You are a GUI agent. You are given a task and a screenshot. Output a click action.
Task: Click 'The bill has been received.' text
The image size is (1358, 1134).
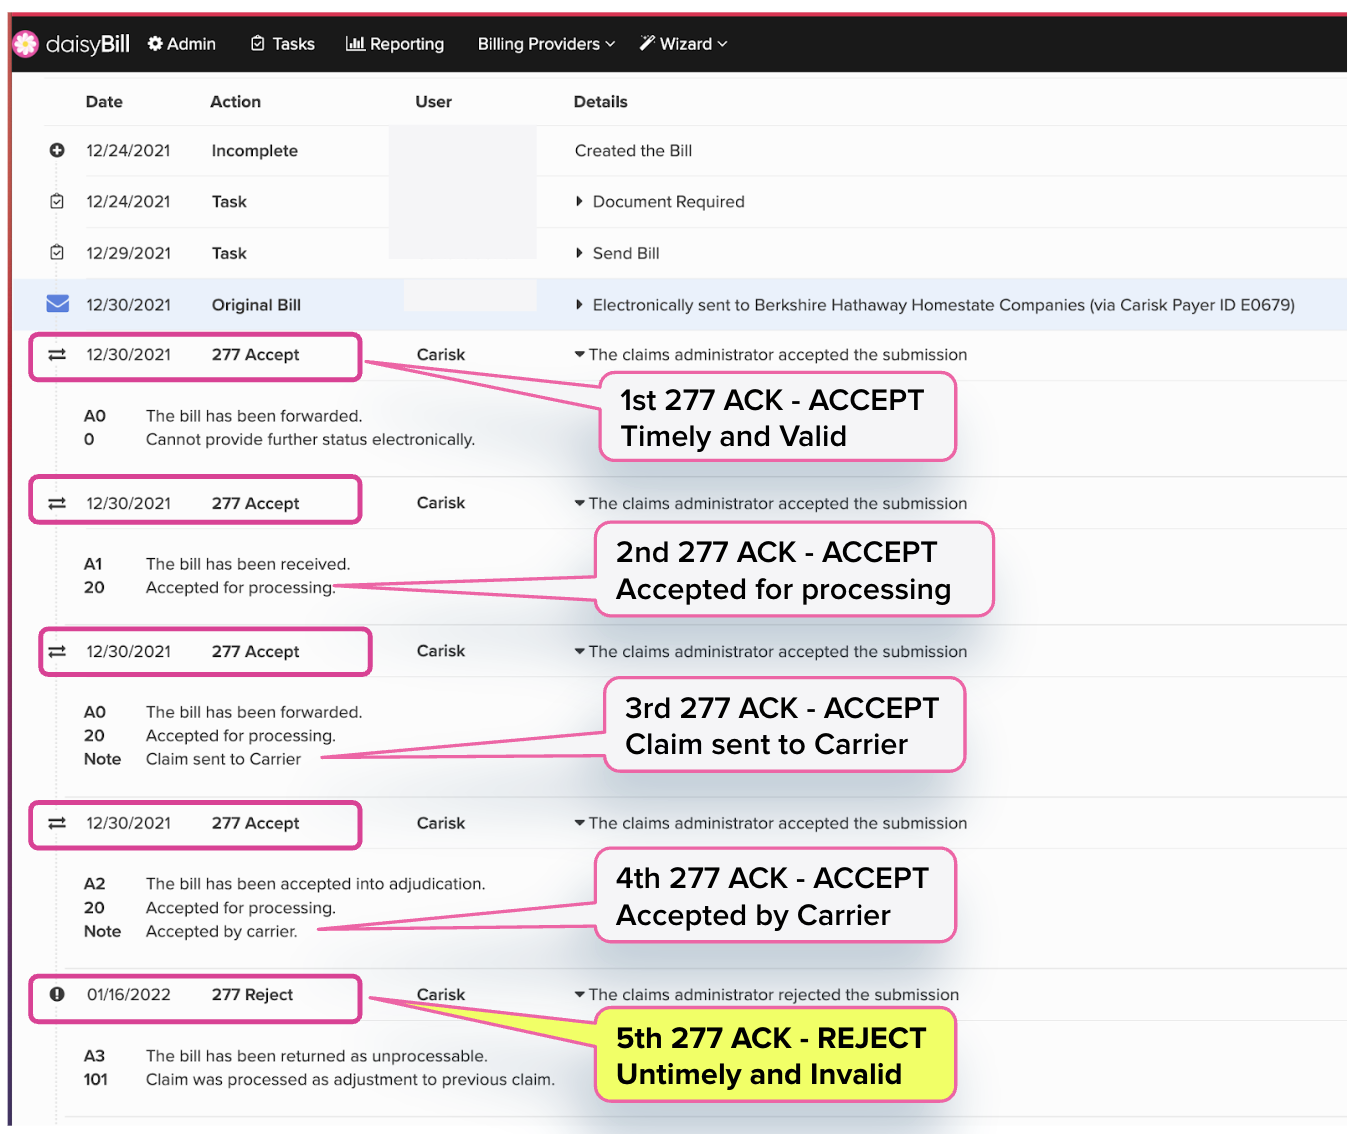point(248,564)
